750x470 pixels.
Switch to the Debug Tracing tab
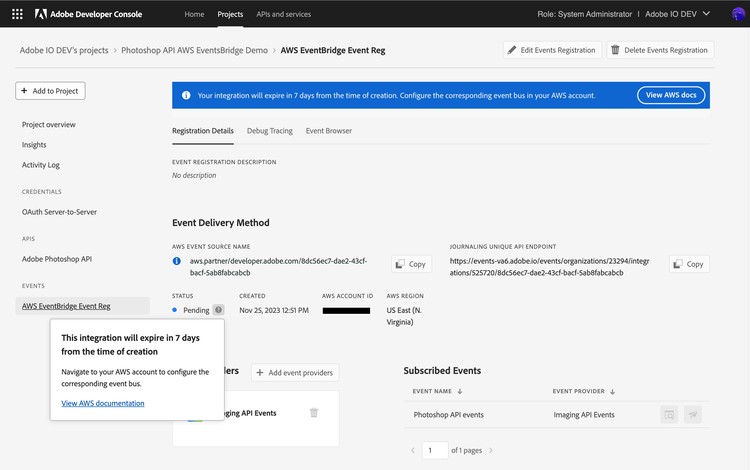point(269,131)
